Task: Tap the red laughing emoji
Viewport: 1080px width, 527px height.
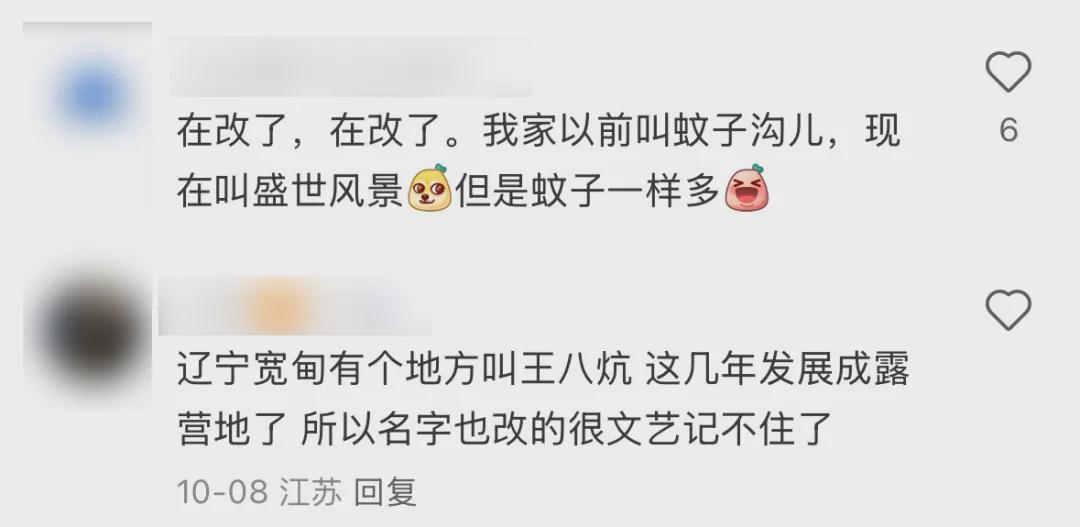Action: coord(747,188)
